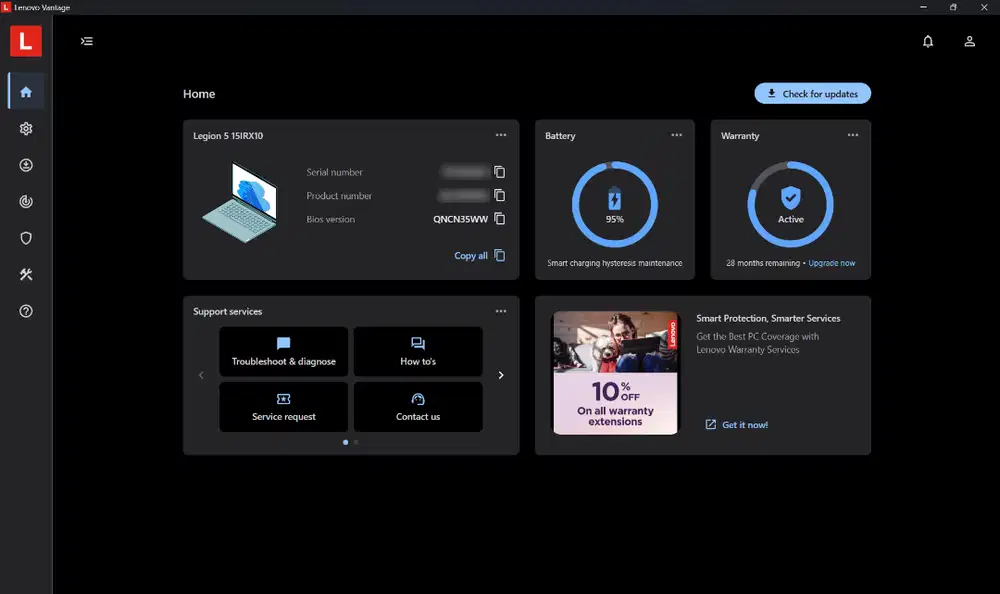Restore down the Lenovo Vantage window

pyautogui.click(x=953, y=7)
